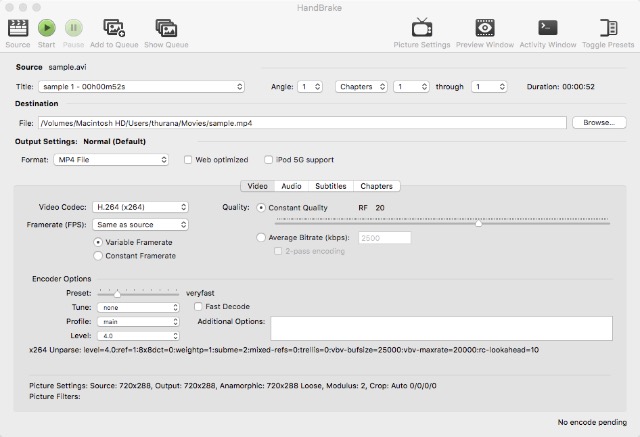Start encoding with the Start button
Screen dimensions: 640x437
coord(46,28)
